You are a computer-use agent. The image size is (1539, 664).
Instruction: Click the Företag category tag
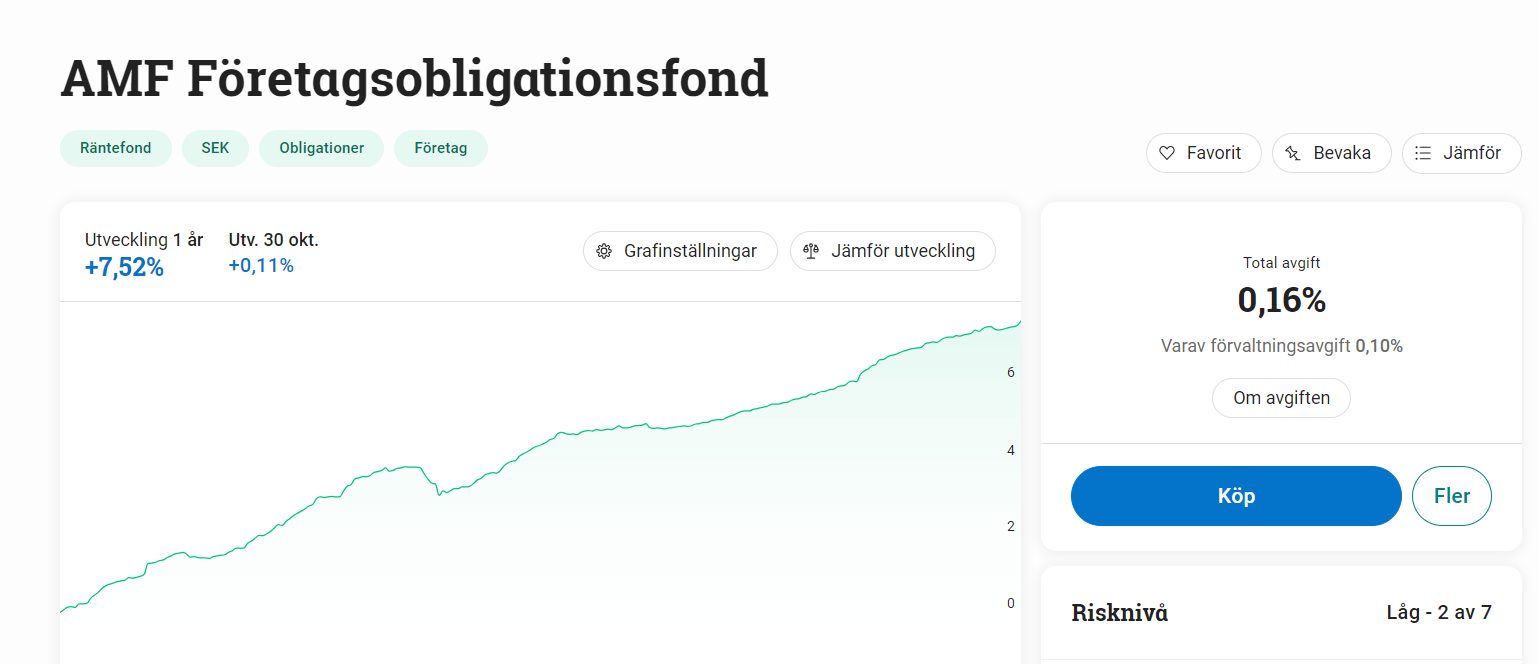(x=441, y=148)
